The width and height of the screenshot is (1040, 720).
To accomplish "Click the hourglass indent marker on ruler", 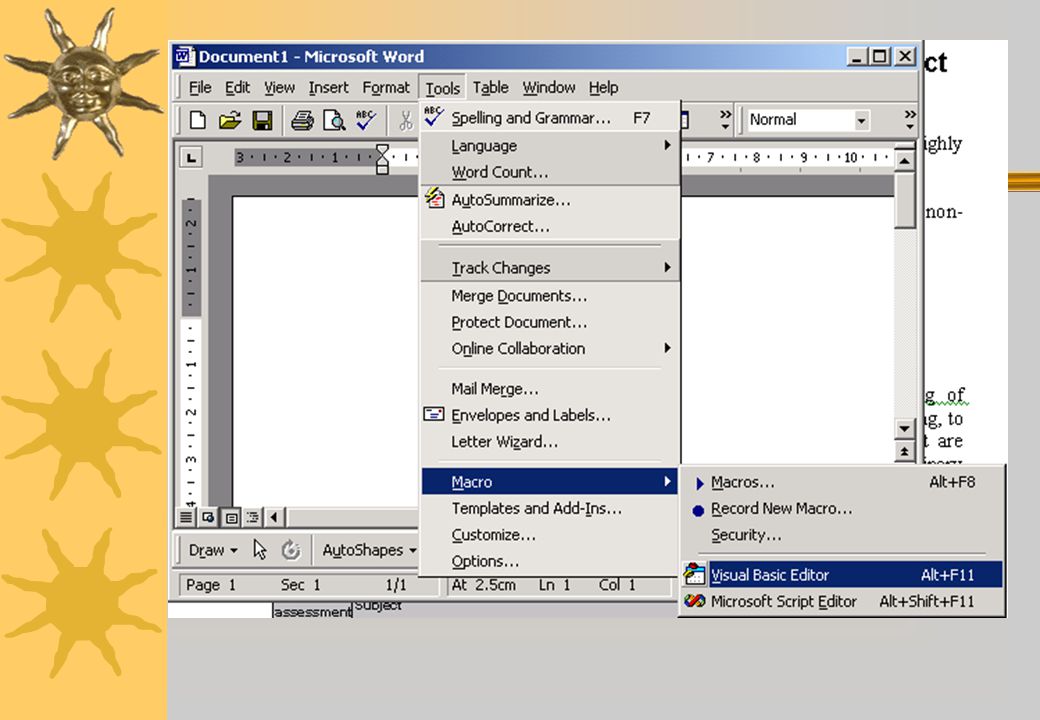I will 382,159.
